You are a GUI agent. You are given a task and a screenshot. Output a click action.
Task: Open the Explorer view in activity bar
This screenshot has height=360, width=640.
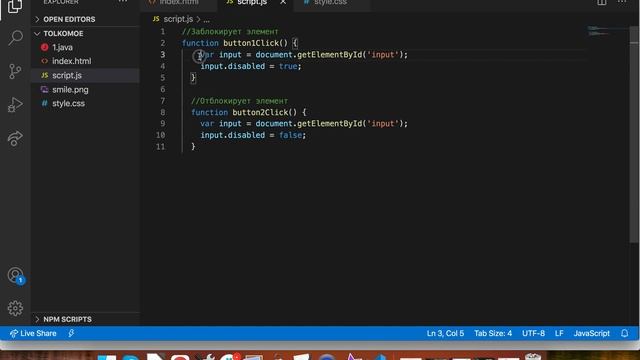click(x=15, y=6)
